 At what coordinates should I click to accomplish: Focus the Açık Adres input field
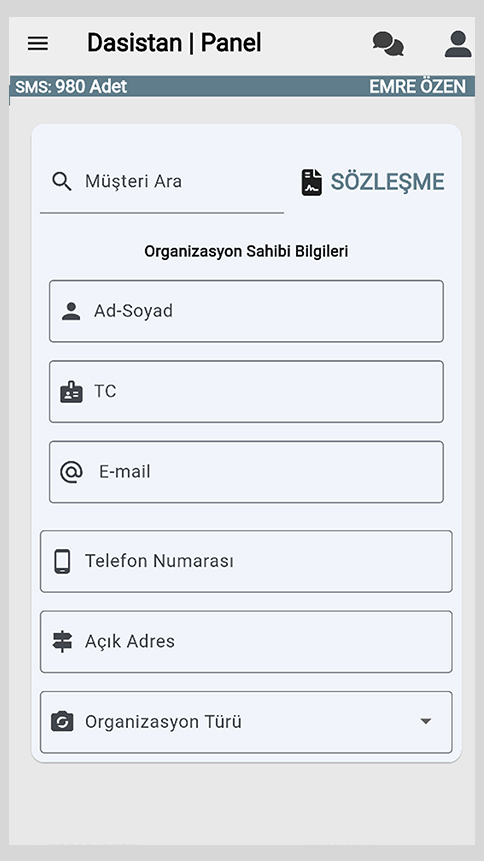pyautogui.click(x=246, y=641)
